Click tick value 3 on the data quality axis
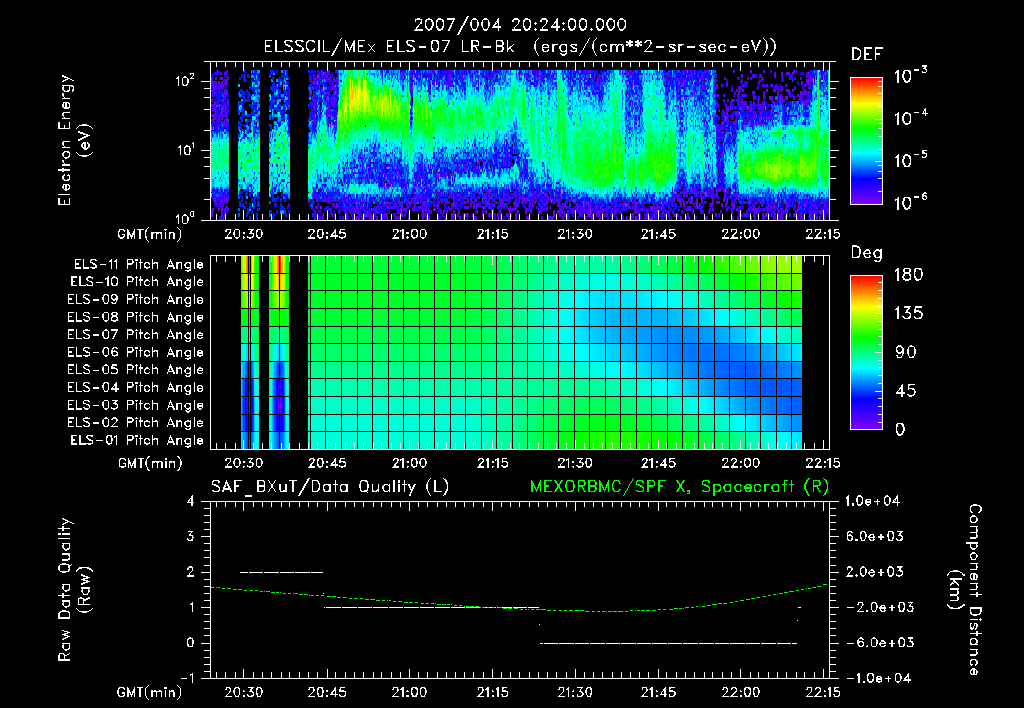The image size is (1024, 708). [x=191, y=536]
